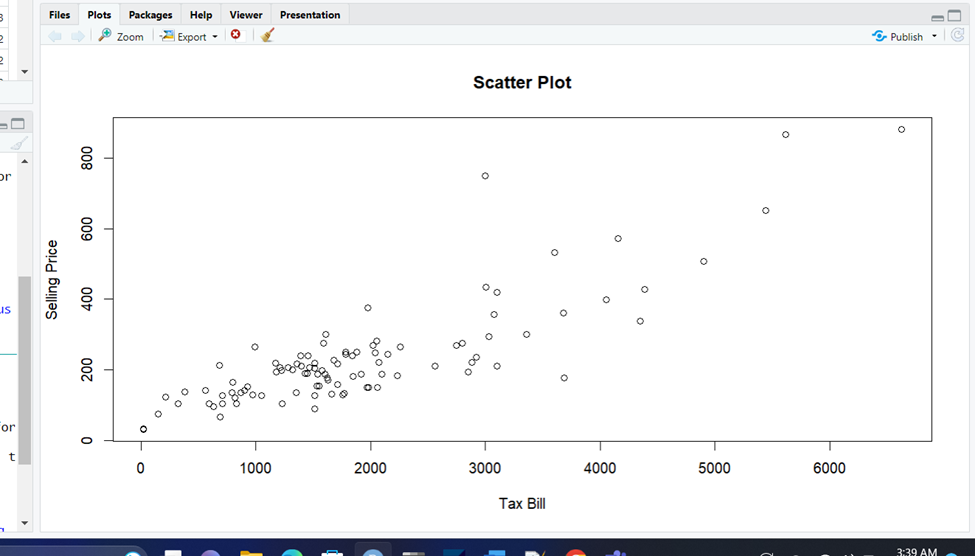This screenshot has height=556, width=975.
Task: Clear console with the faded broom icon
Action: pyautogui.click(x=19, y=144)
